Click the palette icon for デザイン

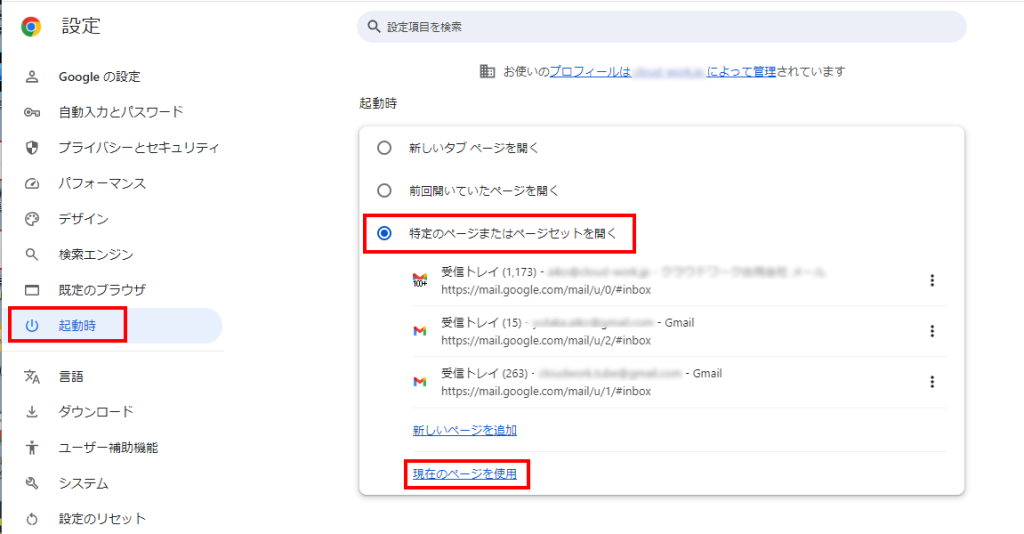(32, 219)
